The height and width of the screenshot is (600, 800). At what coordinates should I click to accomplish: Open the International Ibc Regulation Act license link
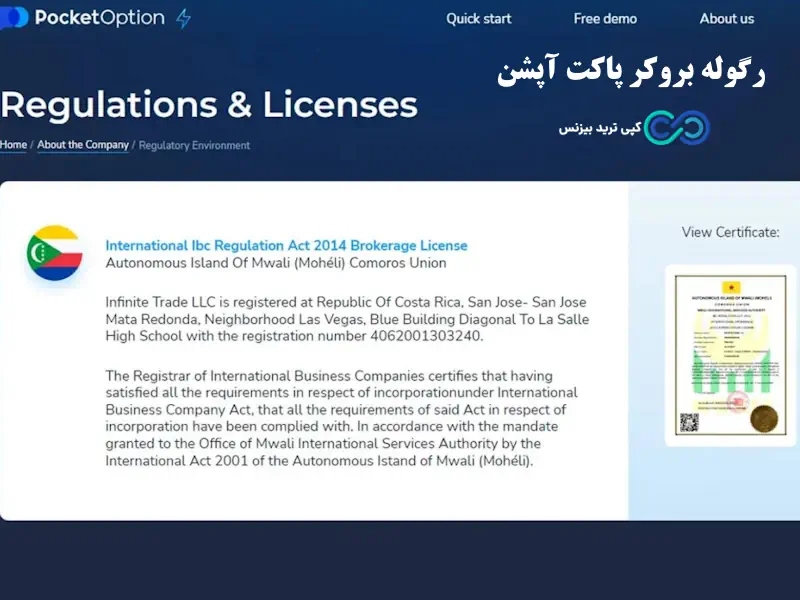[286, 245]
